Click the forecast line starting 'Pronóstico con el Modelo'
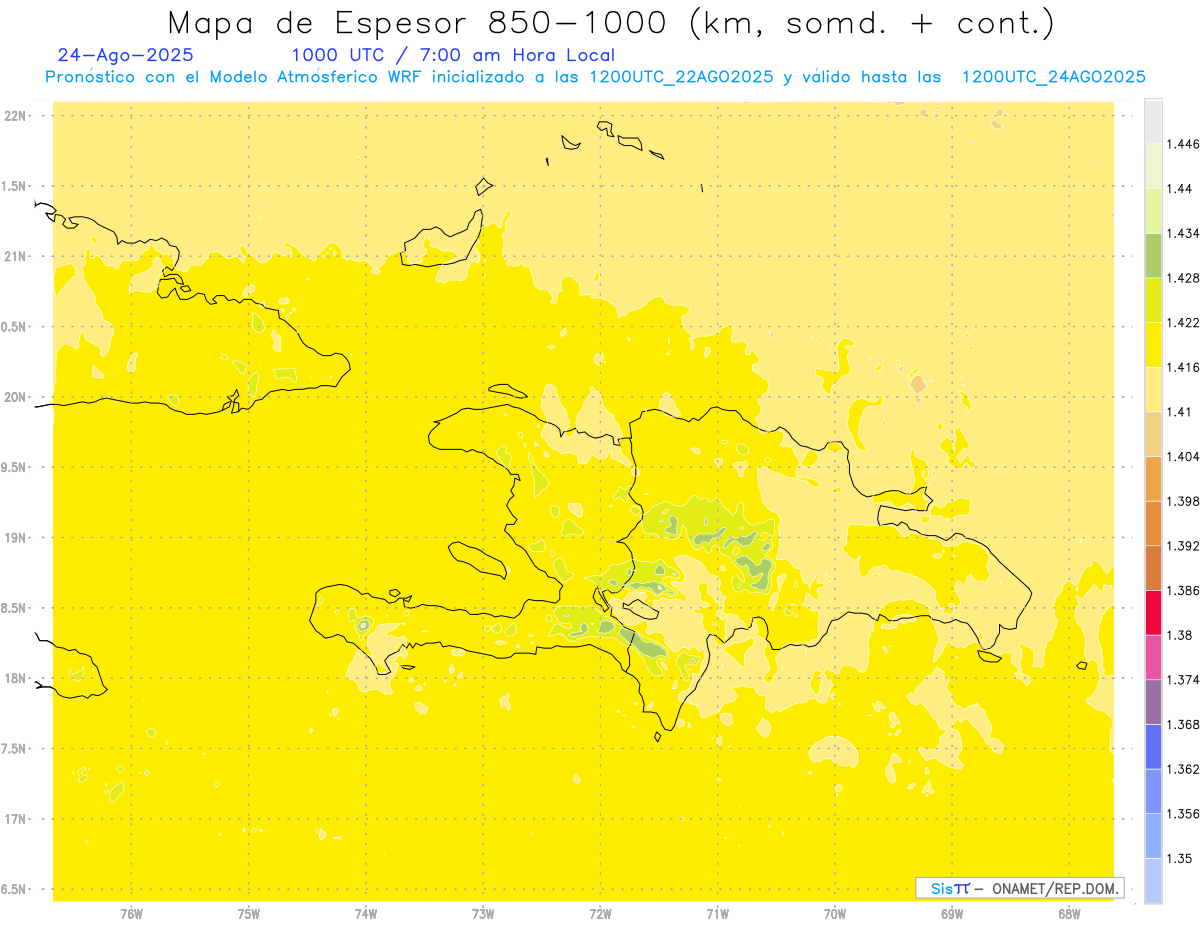This screenshot has width=1200, height=927. point(595,77)
